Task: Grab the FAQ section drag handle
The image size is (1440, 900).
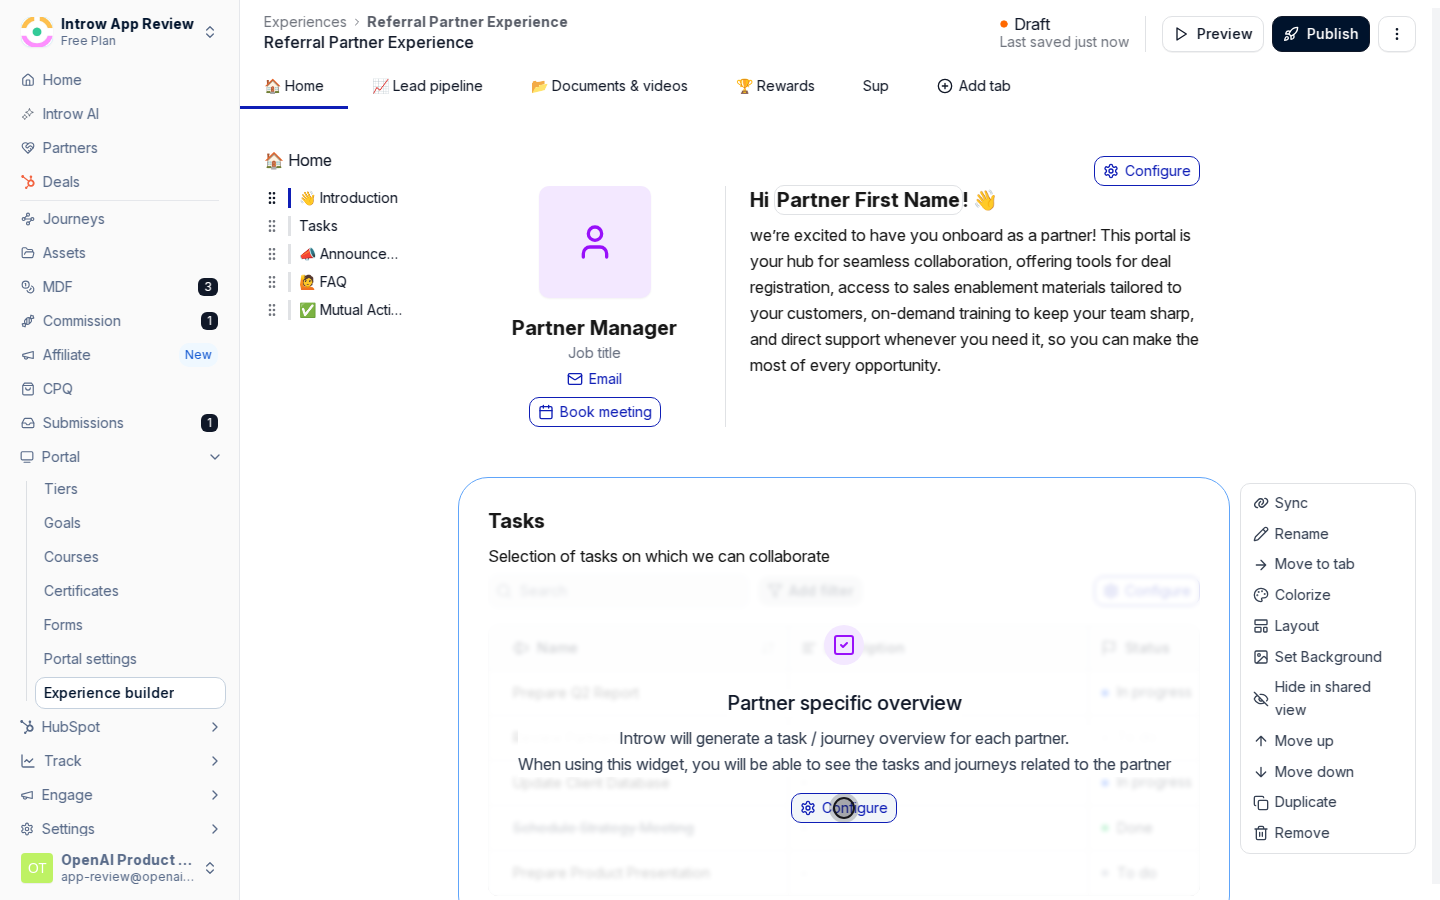Action: 272,282
